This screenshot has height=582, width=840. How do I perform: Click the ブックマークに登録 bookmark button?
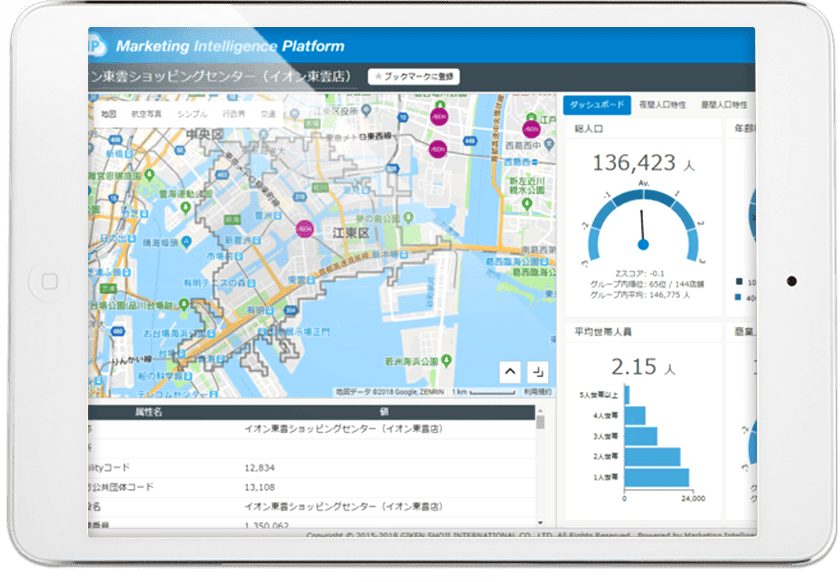414,77
